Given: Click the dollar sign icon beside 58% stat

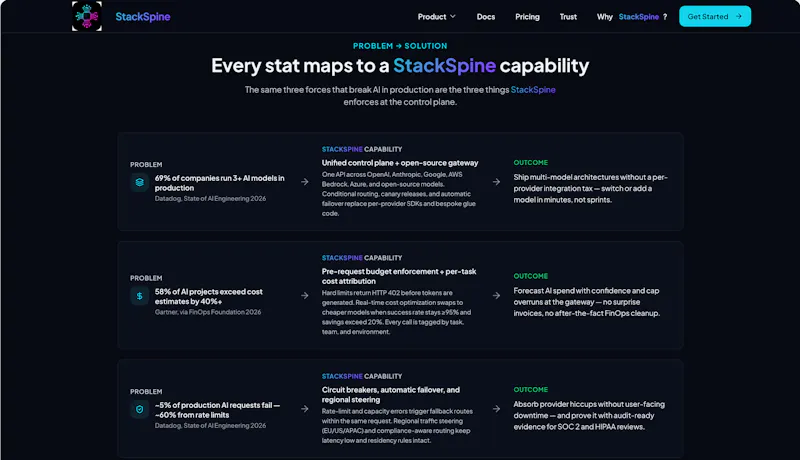Looking at the screenshot, I should pos(139,296).
